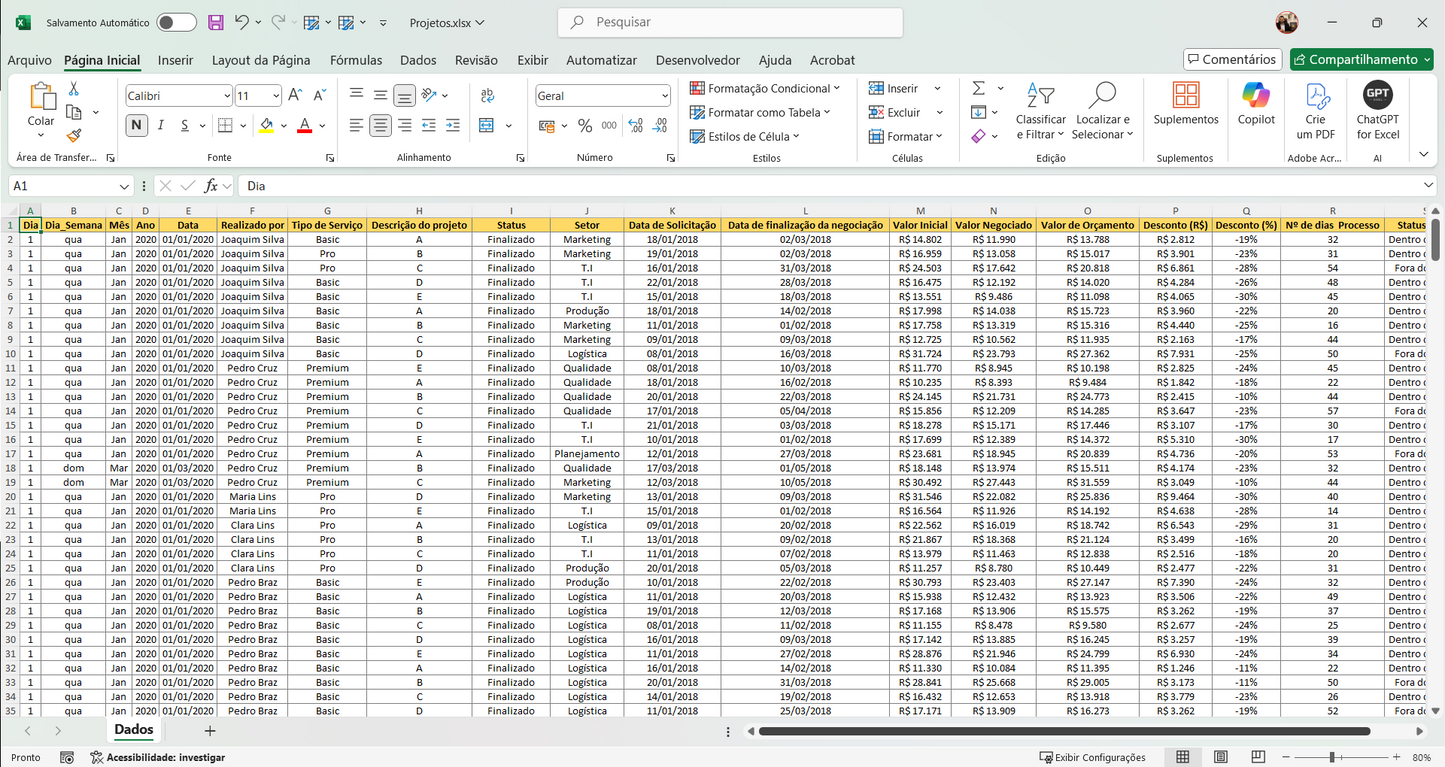Toggle bold formatting in the Fonte group
Viewport: 1445px width, 767px height.
(x=136, y=126)
